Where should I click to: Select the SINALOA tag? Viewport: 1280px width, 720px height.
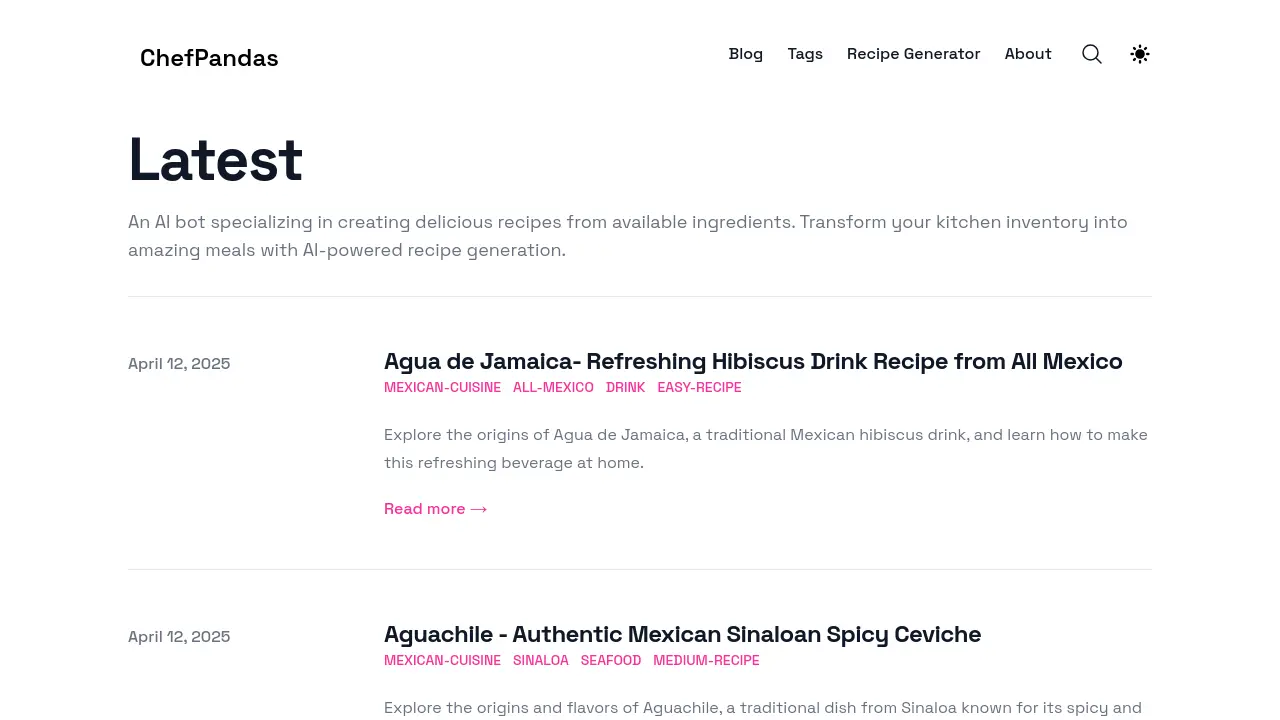(541, 660)
